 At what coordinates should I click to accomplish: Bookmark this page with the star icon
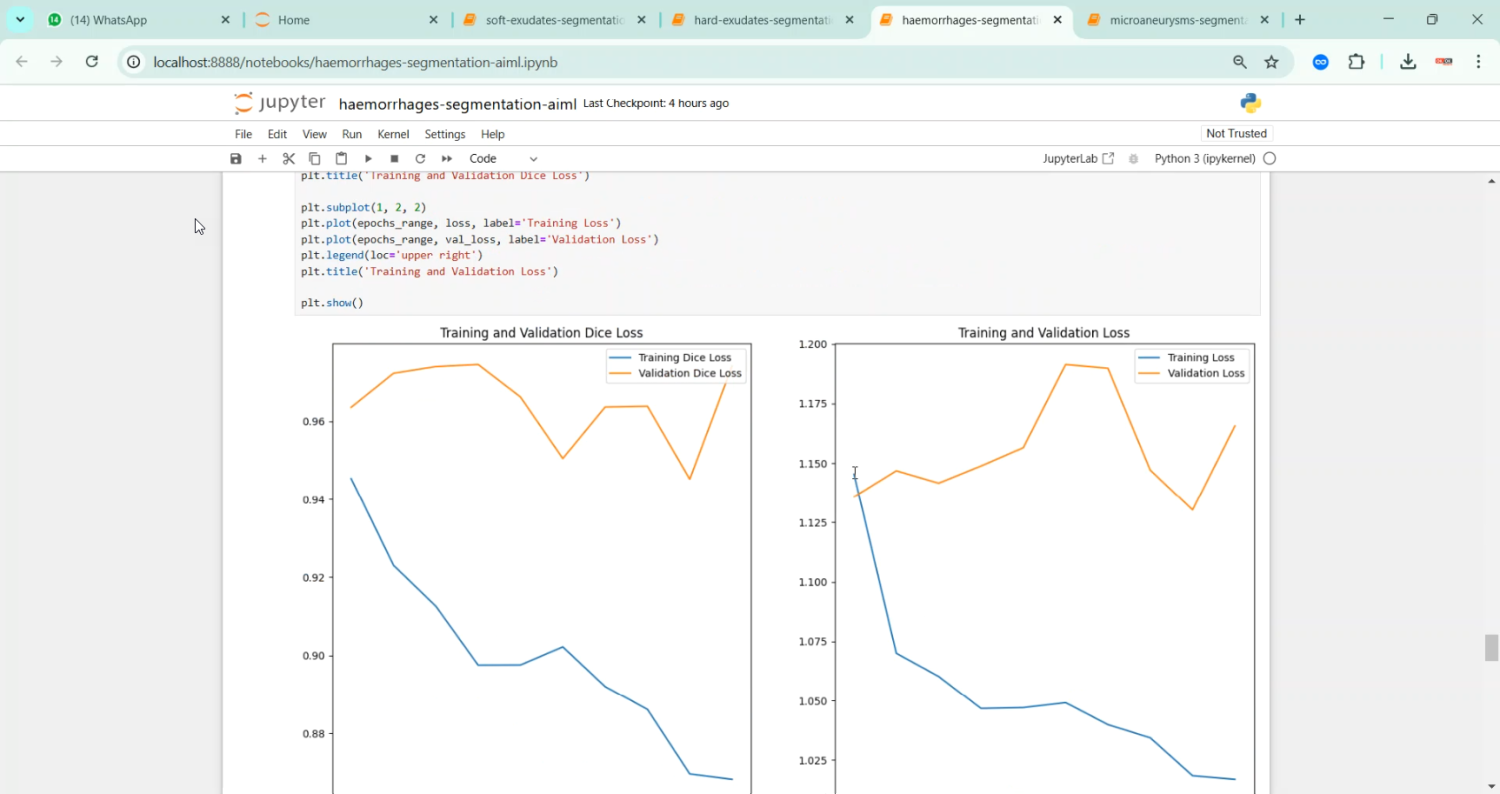tap(1271, 62)
